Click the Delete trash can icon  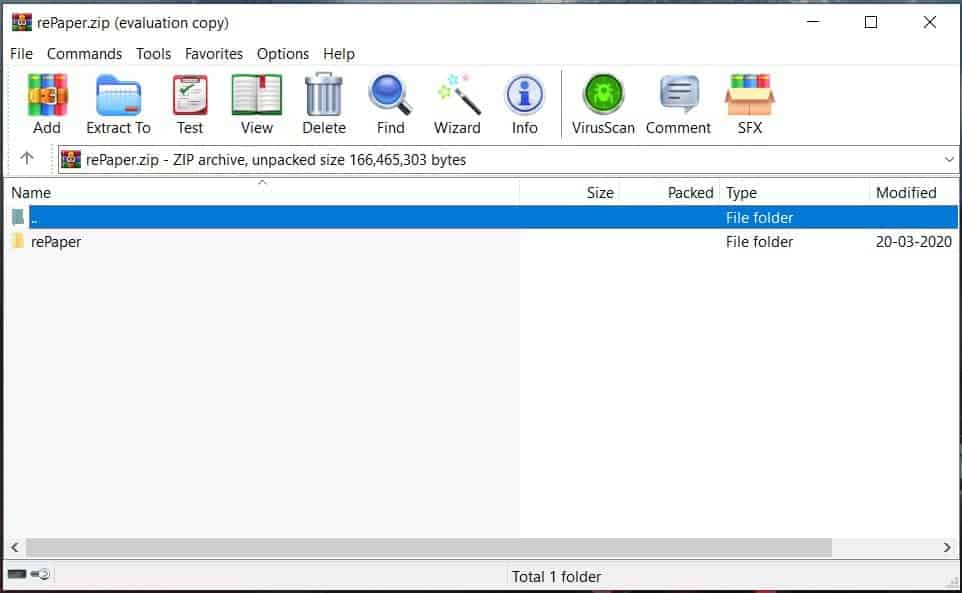(x=324, y=94)
